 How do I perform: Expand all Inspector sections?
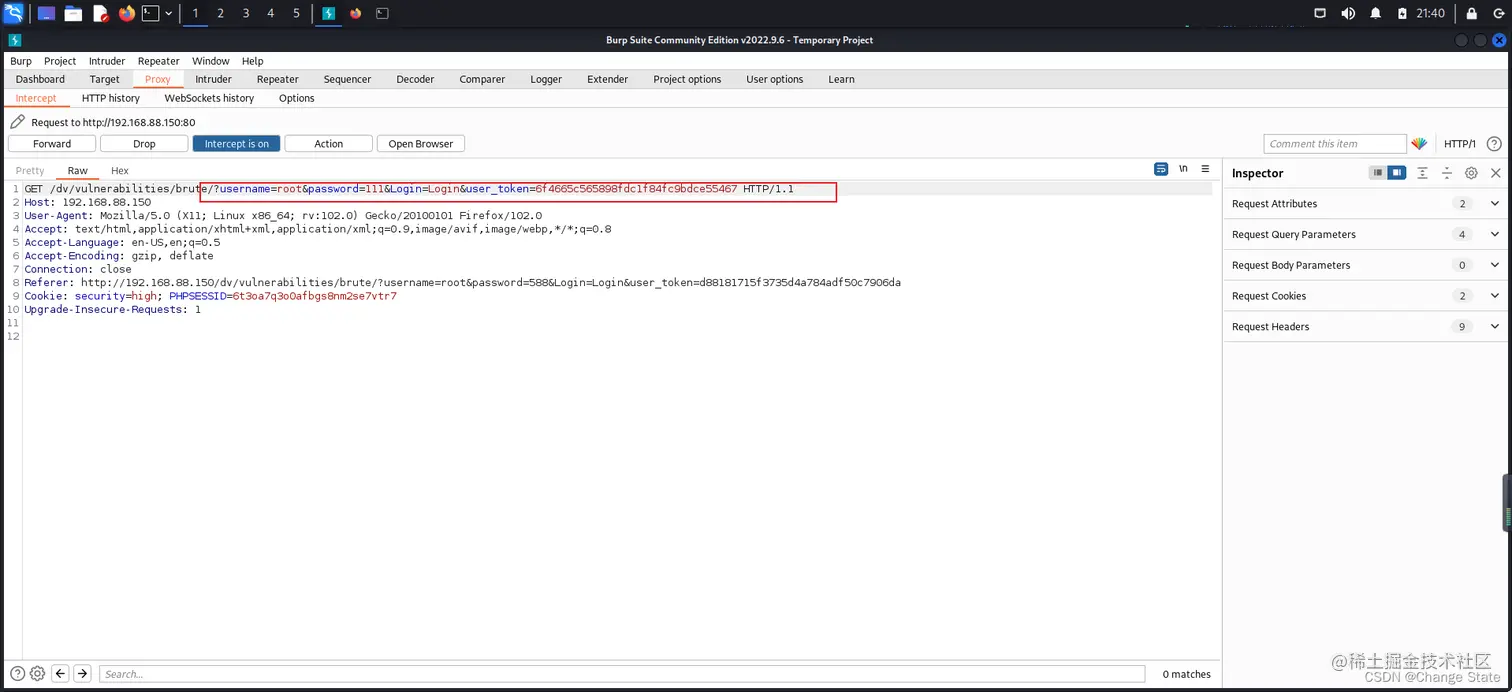tap(1422, 173)
